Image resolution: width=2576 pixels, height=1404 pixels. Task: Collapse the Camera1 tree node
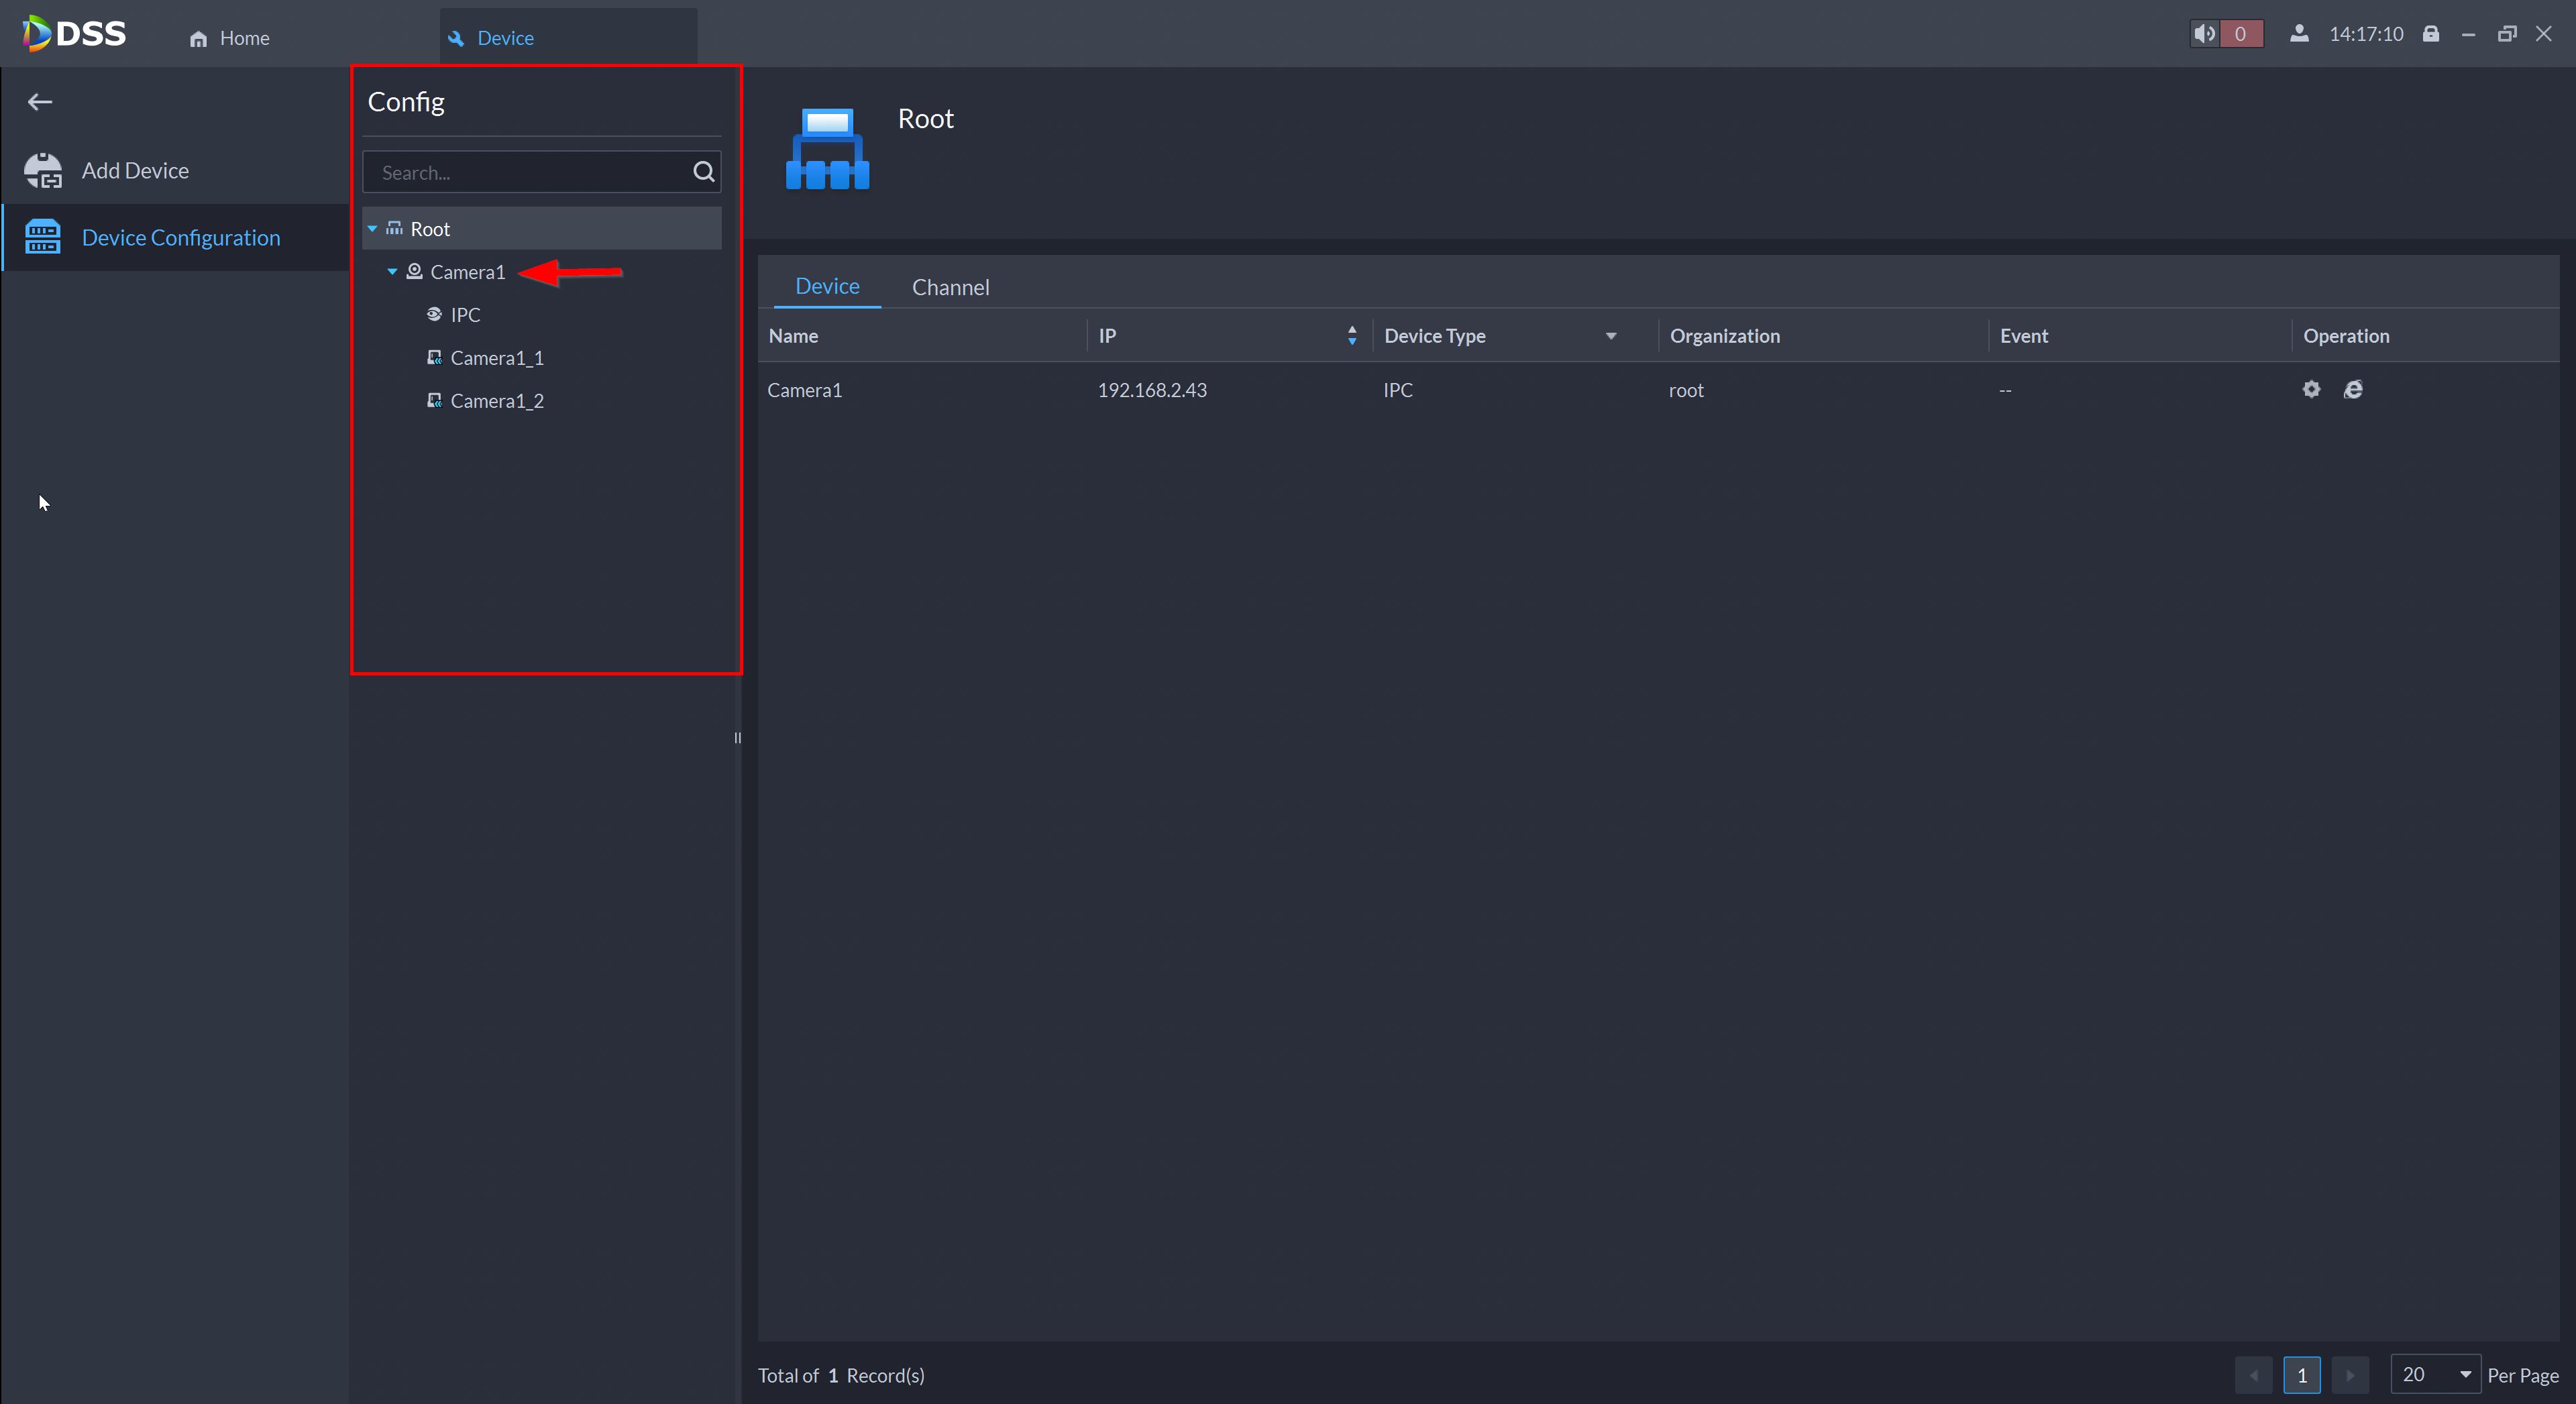click(392, 272)
